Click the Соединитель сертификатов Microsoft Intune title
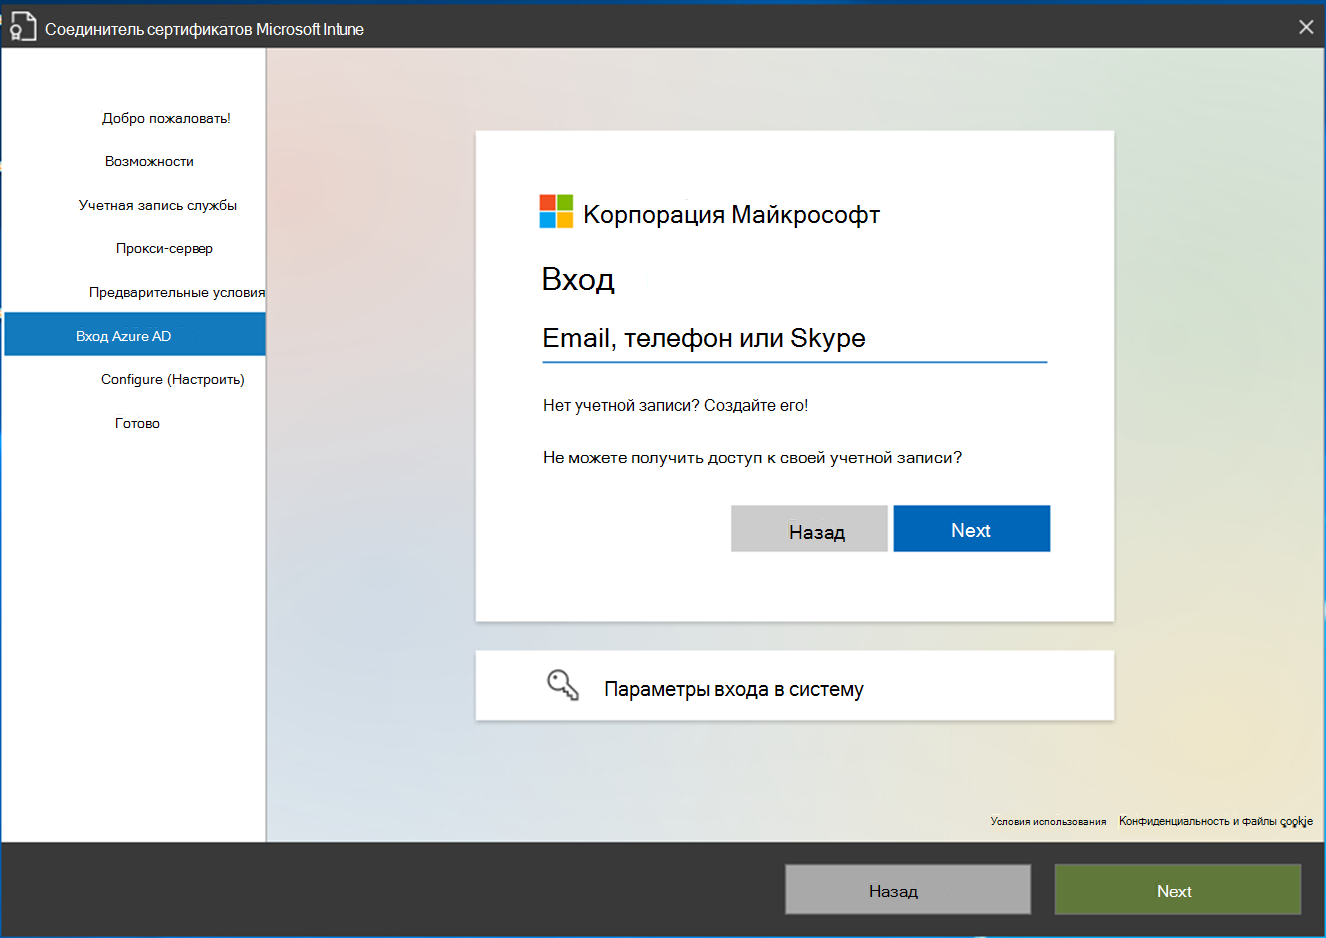The width and height of the screenshot is (1326, 938). [x=204, y=29]
